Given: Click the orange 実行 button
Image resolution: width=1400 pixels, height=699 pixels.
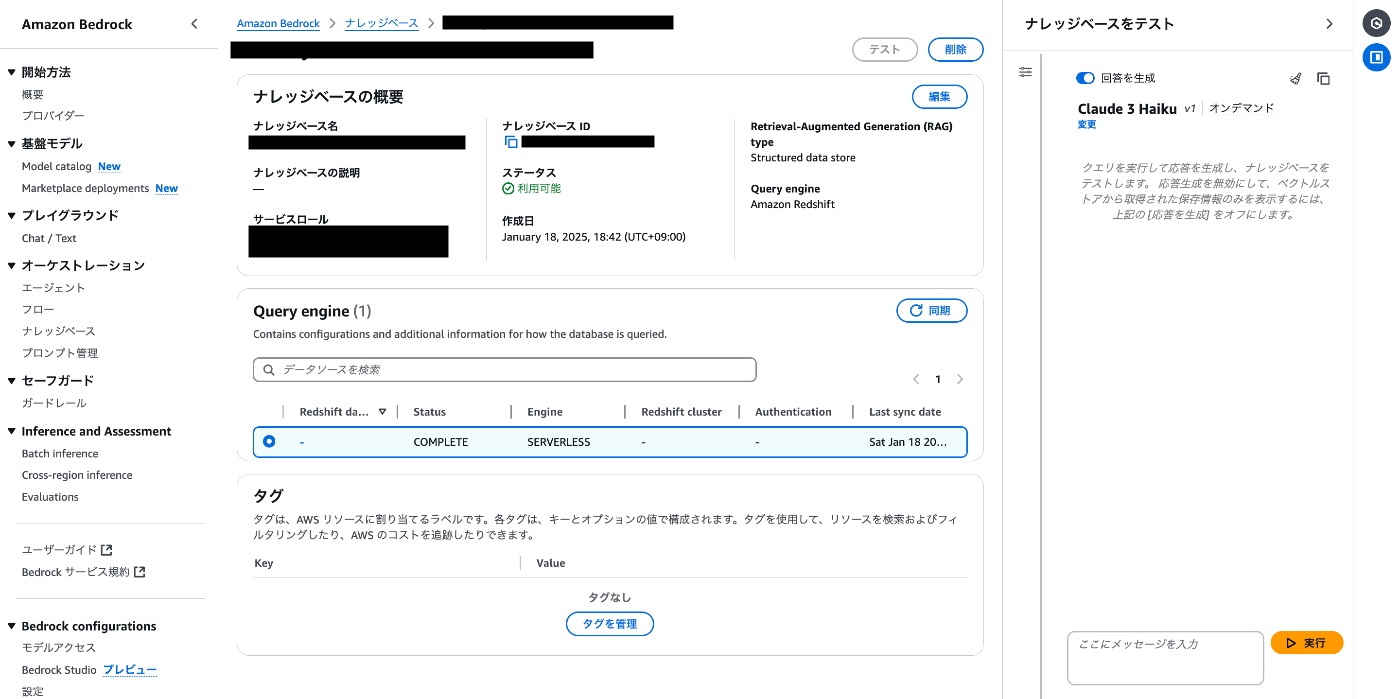Looking at the screenshot, I should (x=1307, y=643).
